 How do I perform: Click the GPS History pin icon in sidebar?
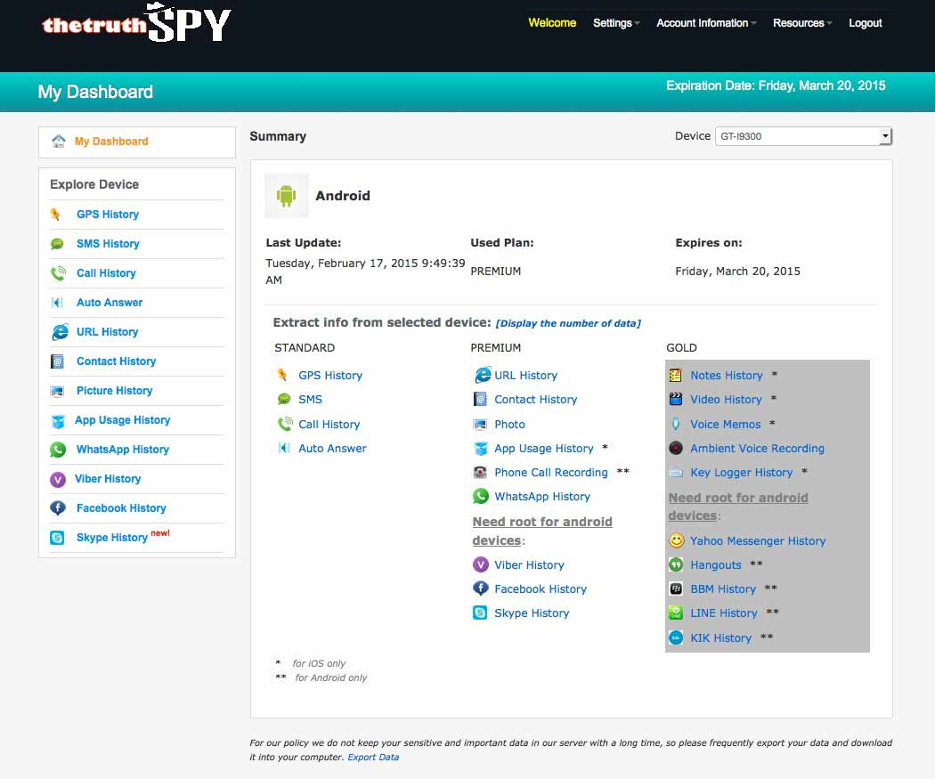pos(56,214)
